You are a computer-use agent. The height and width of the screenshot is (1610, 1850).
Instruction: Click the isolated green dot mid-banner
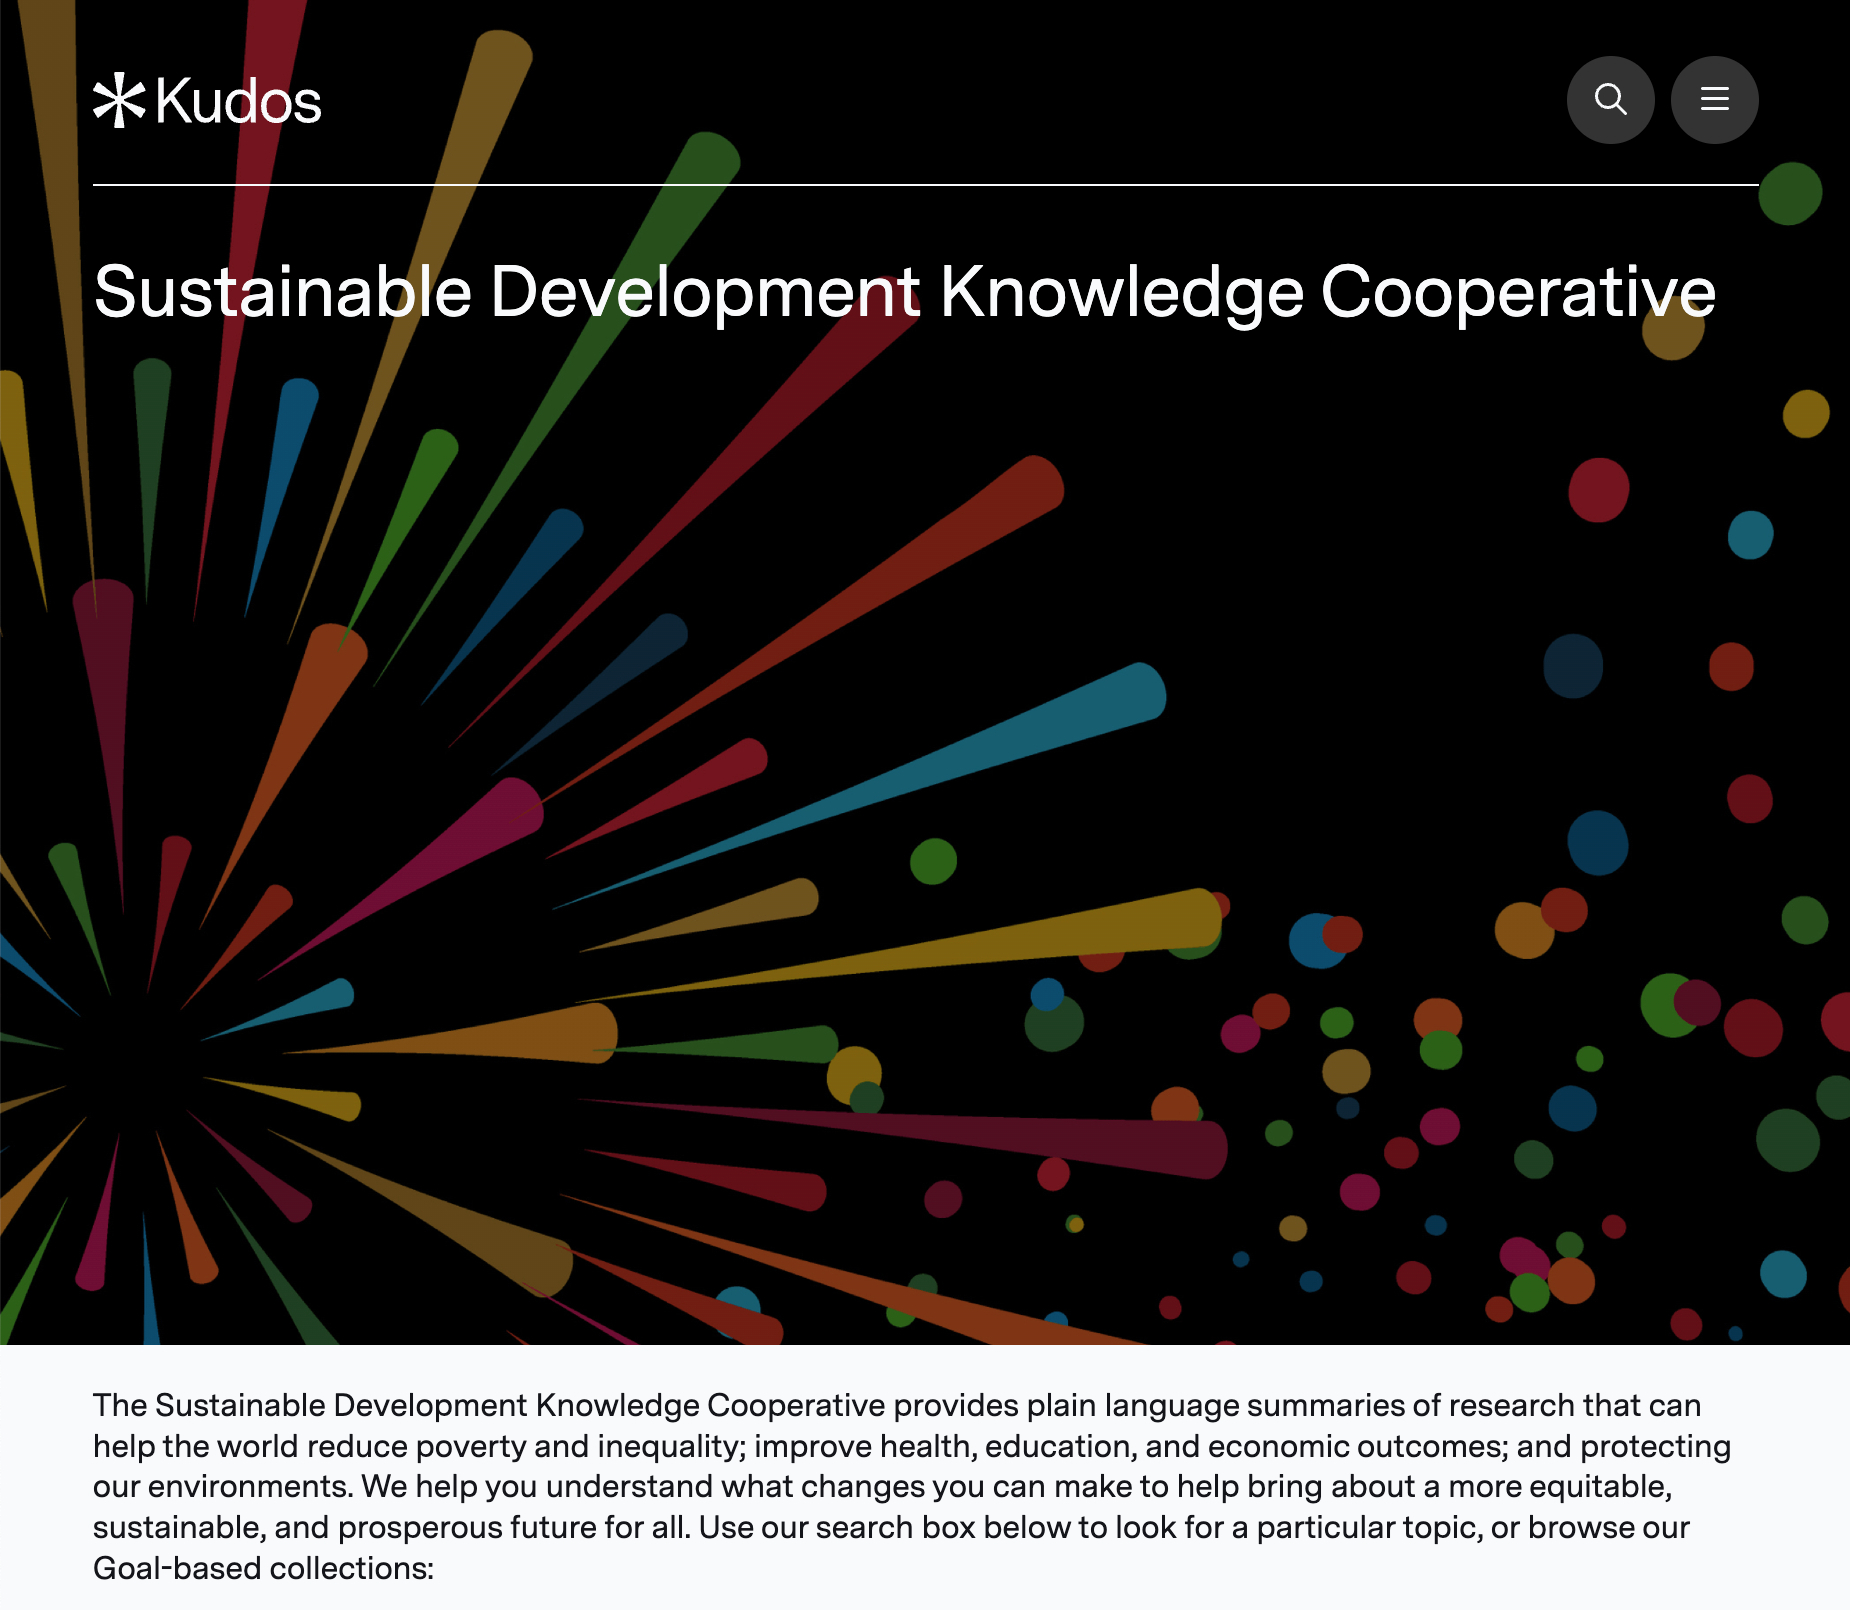tap(933, 861)
